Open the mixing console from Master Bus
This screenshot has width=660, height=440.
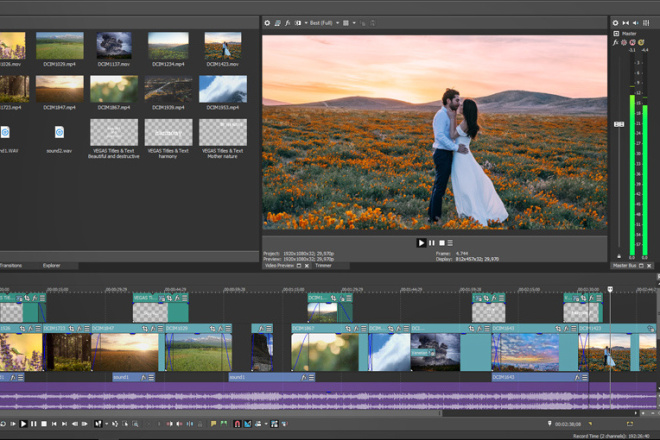click(x=646, y=23)
